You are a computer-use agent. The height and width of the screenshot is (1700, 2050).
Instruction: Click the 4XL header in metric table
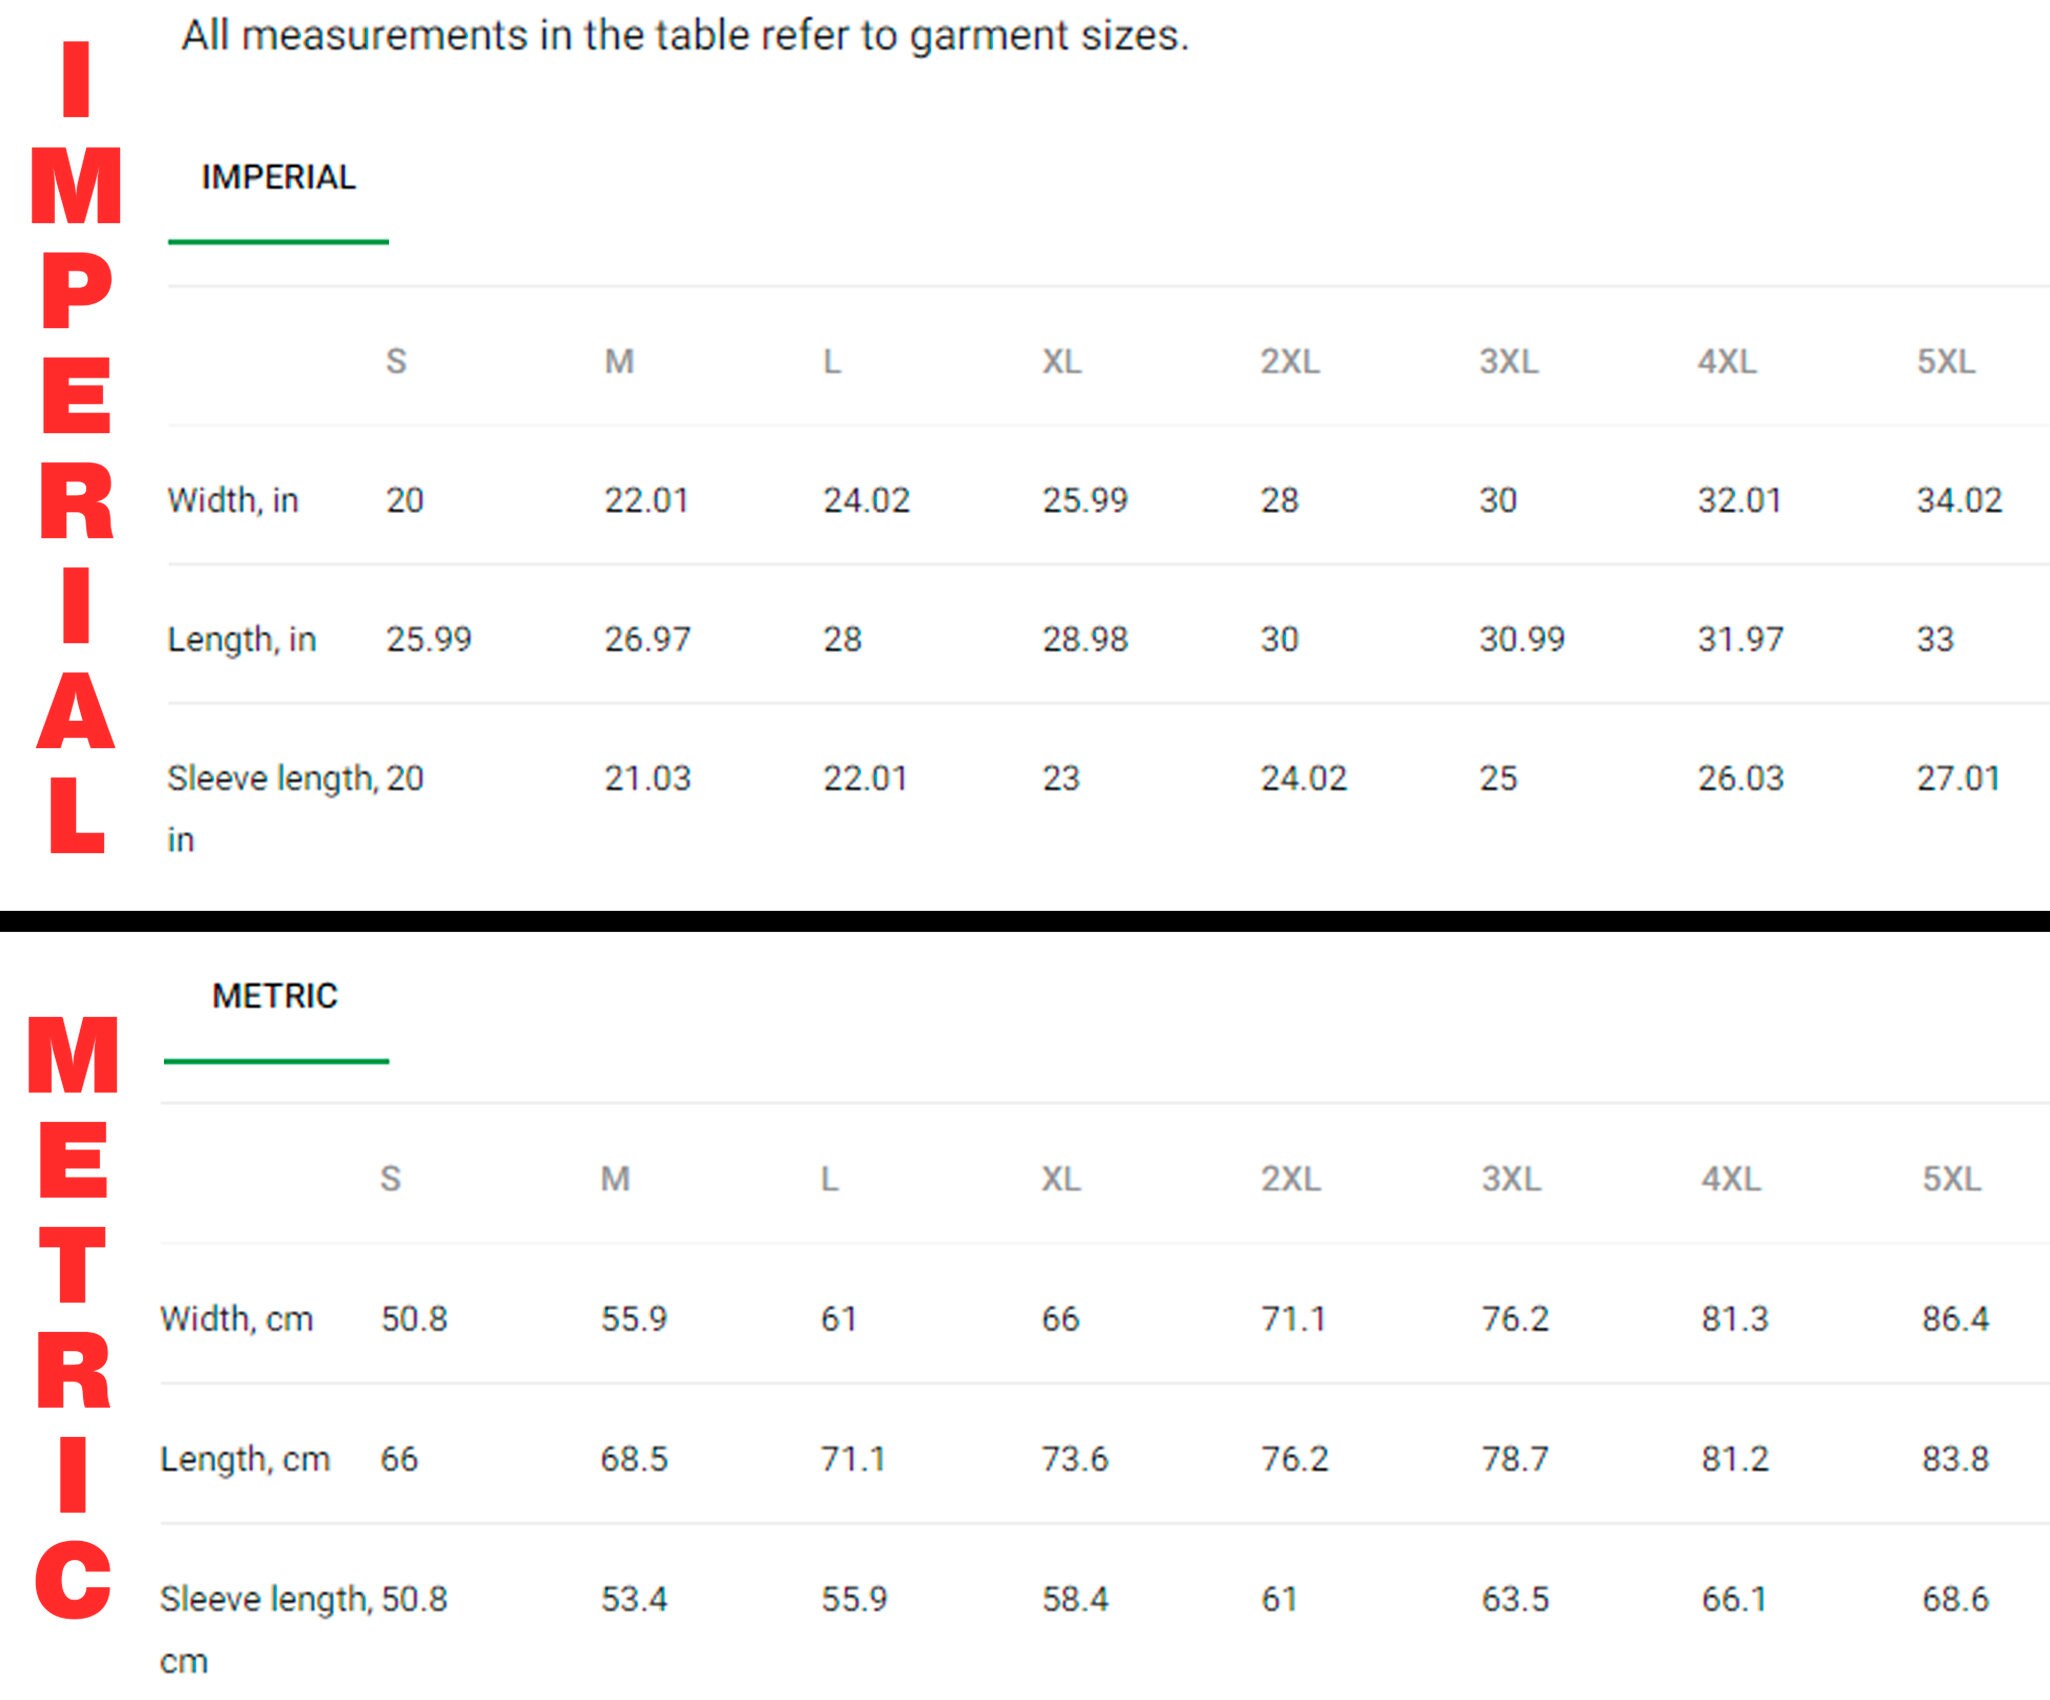tap(1731, 1179)
